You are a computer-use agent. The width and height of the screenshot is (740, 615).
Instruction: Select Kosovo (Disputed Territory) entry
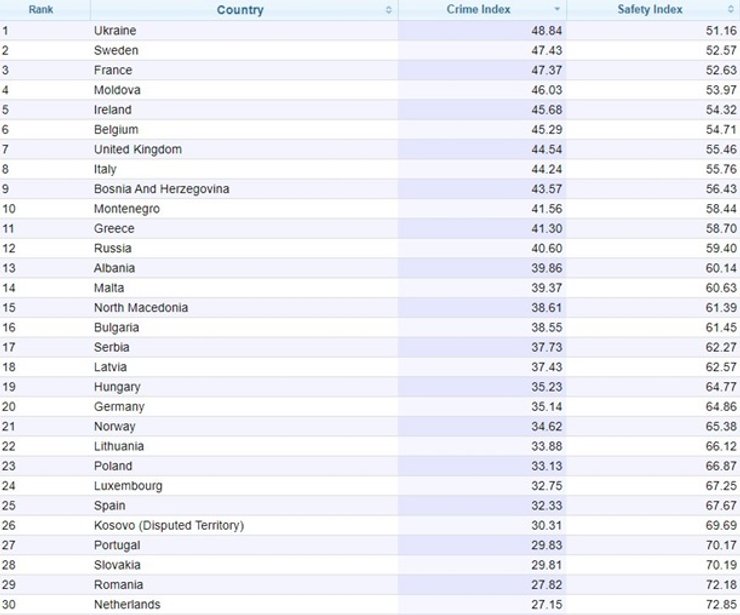[x=169, y=526]
